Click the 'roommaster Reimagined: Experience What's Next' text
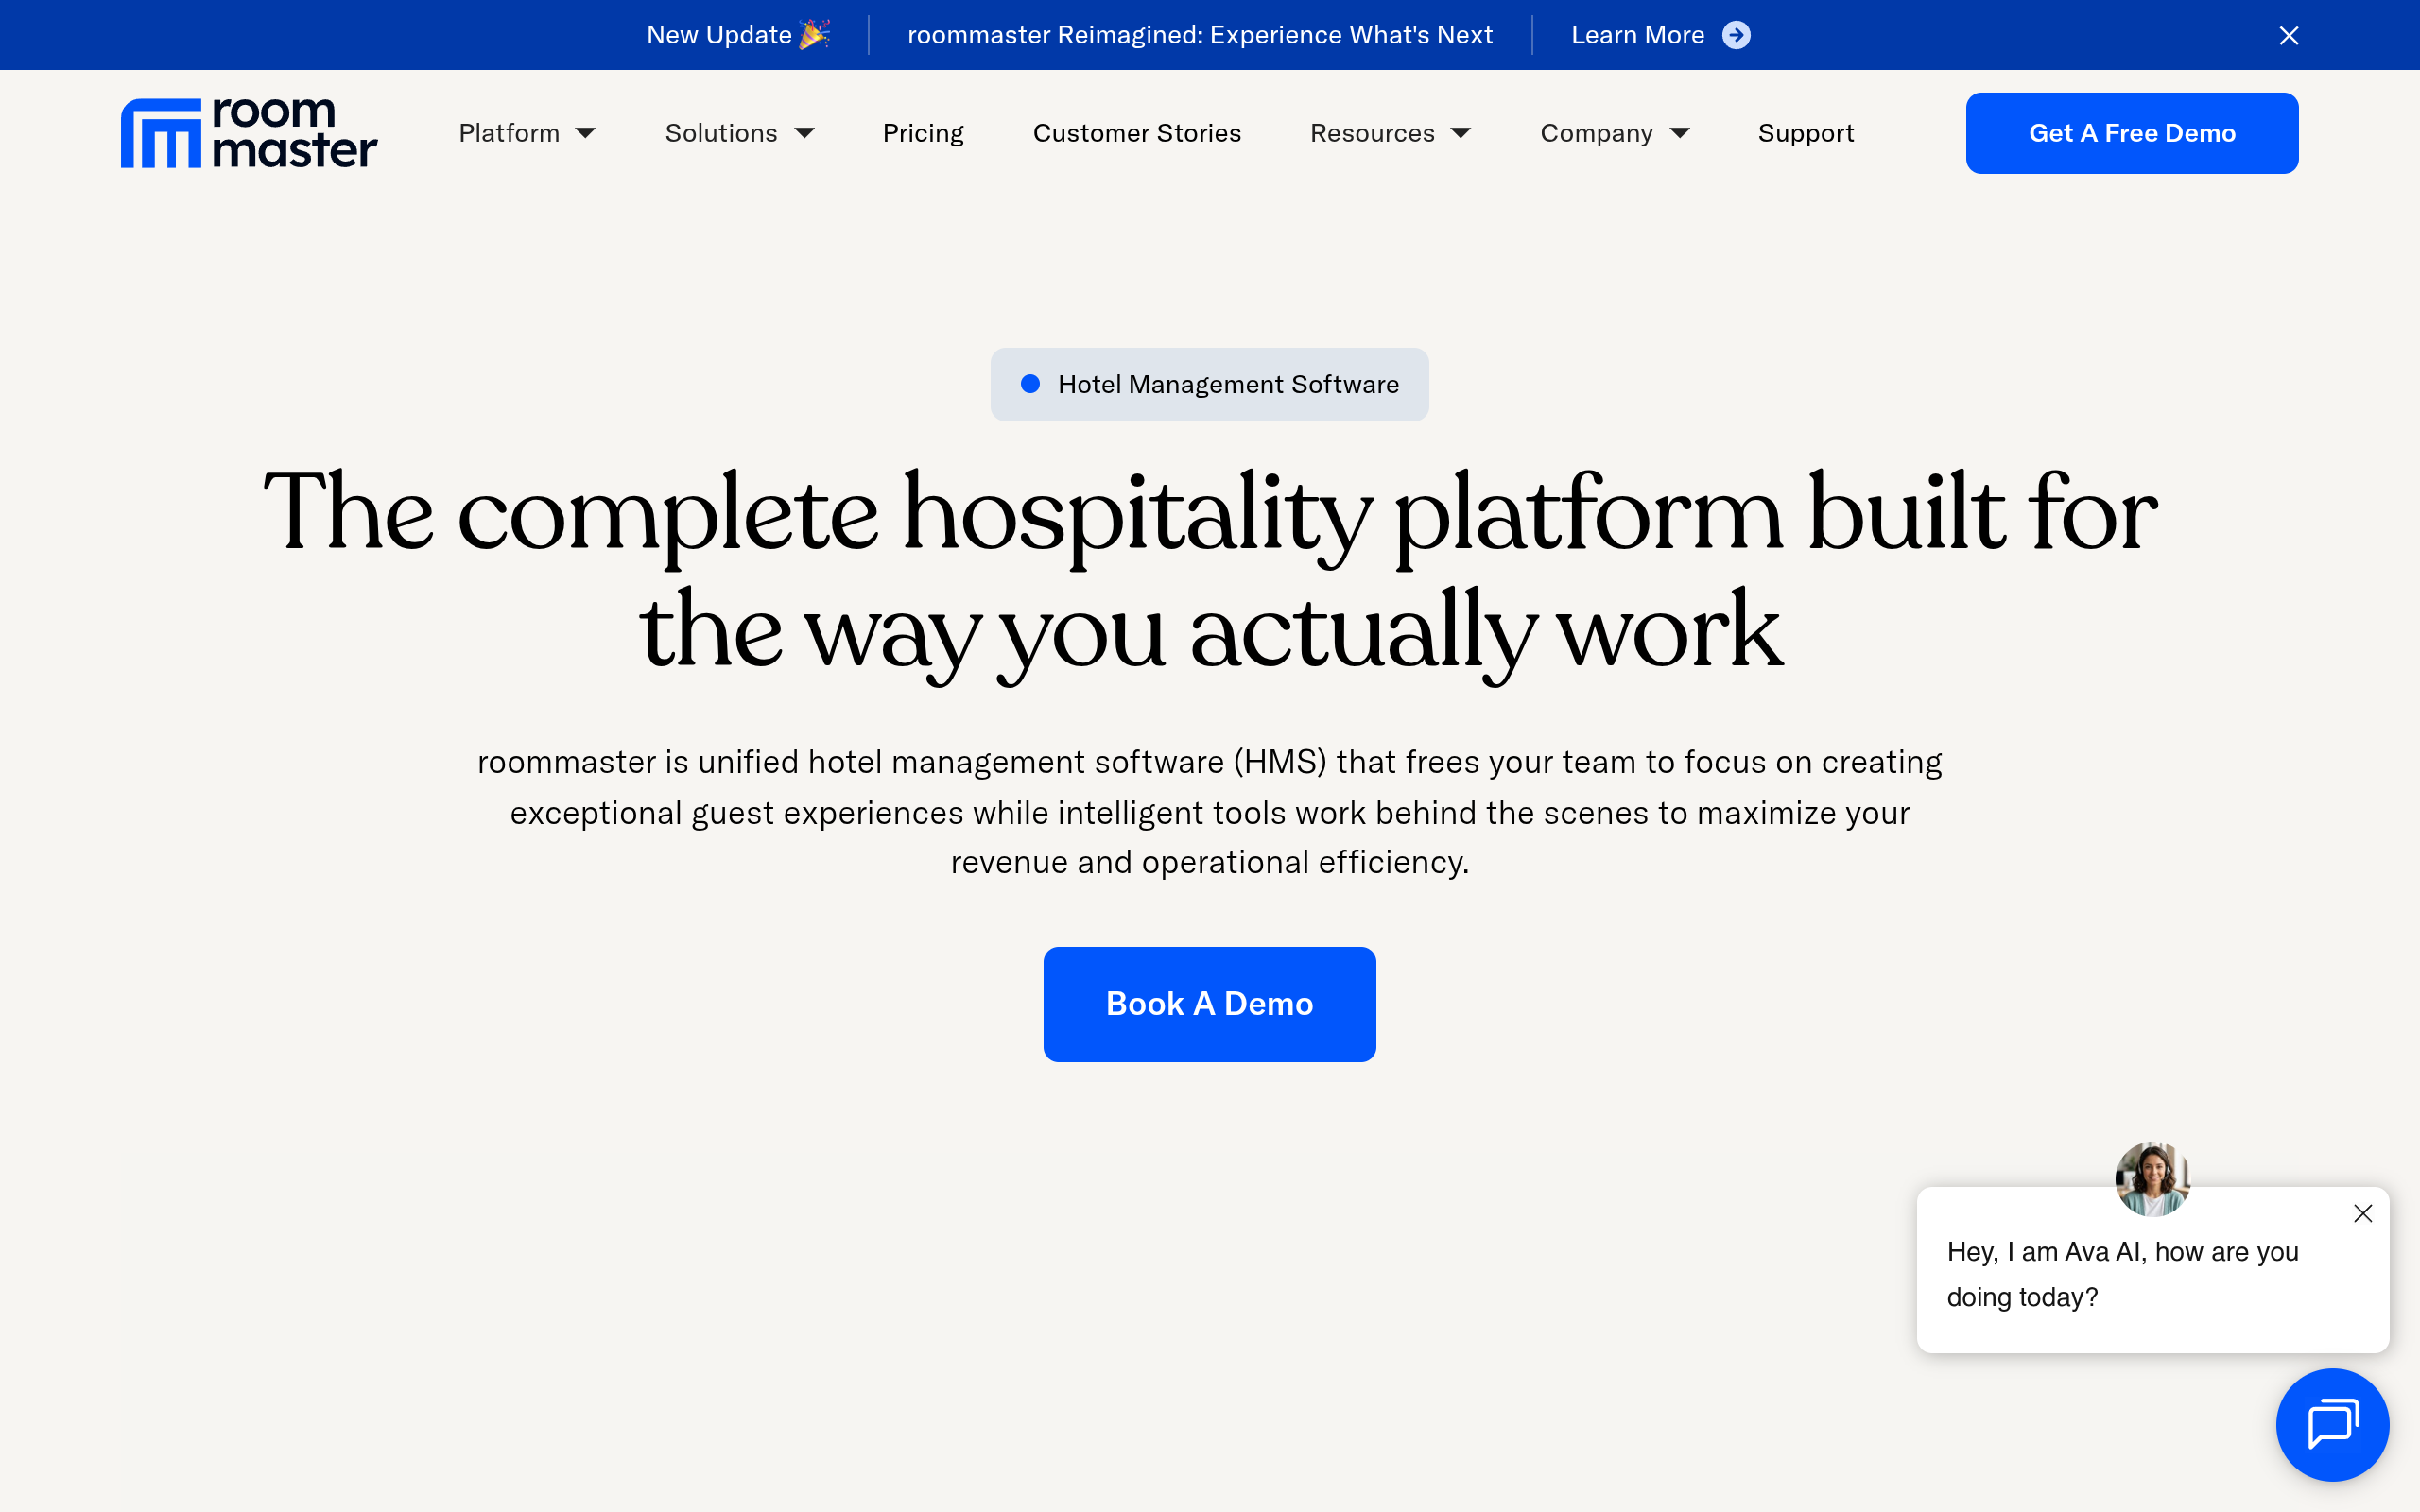 point(1200,35)
